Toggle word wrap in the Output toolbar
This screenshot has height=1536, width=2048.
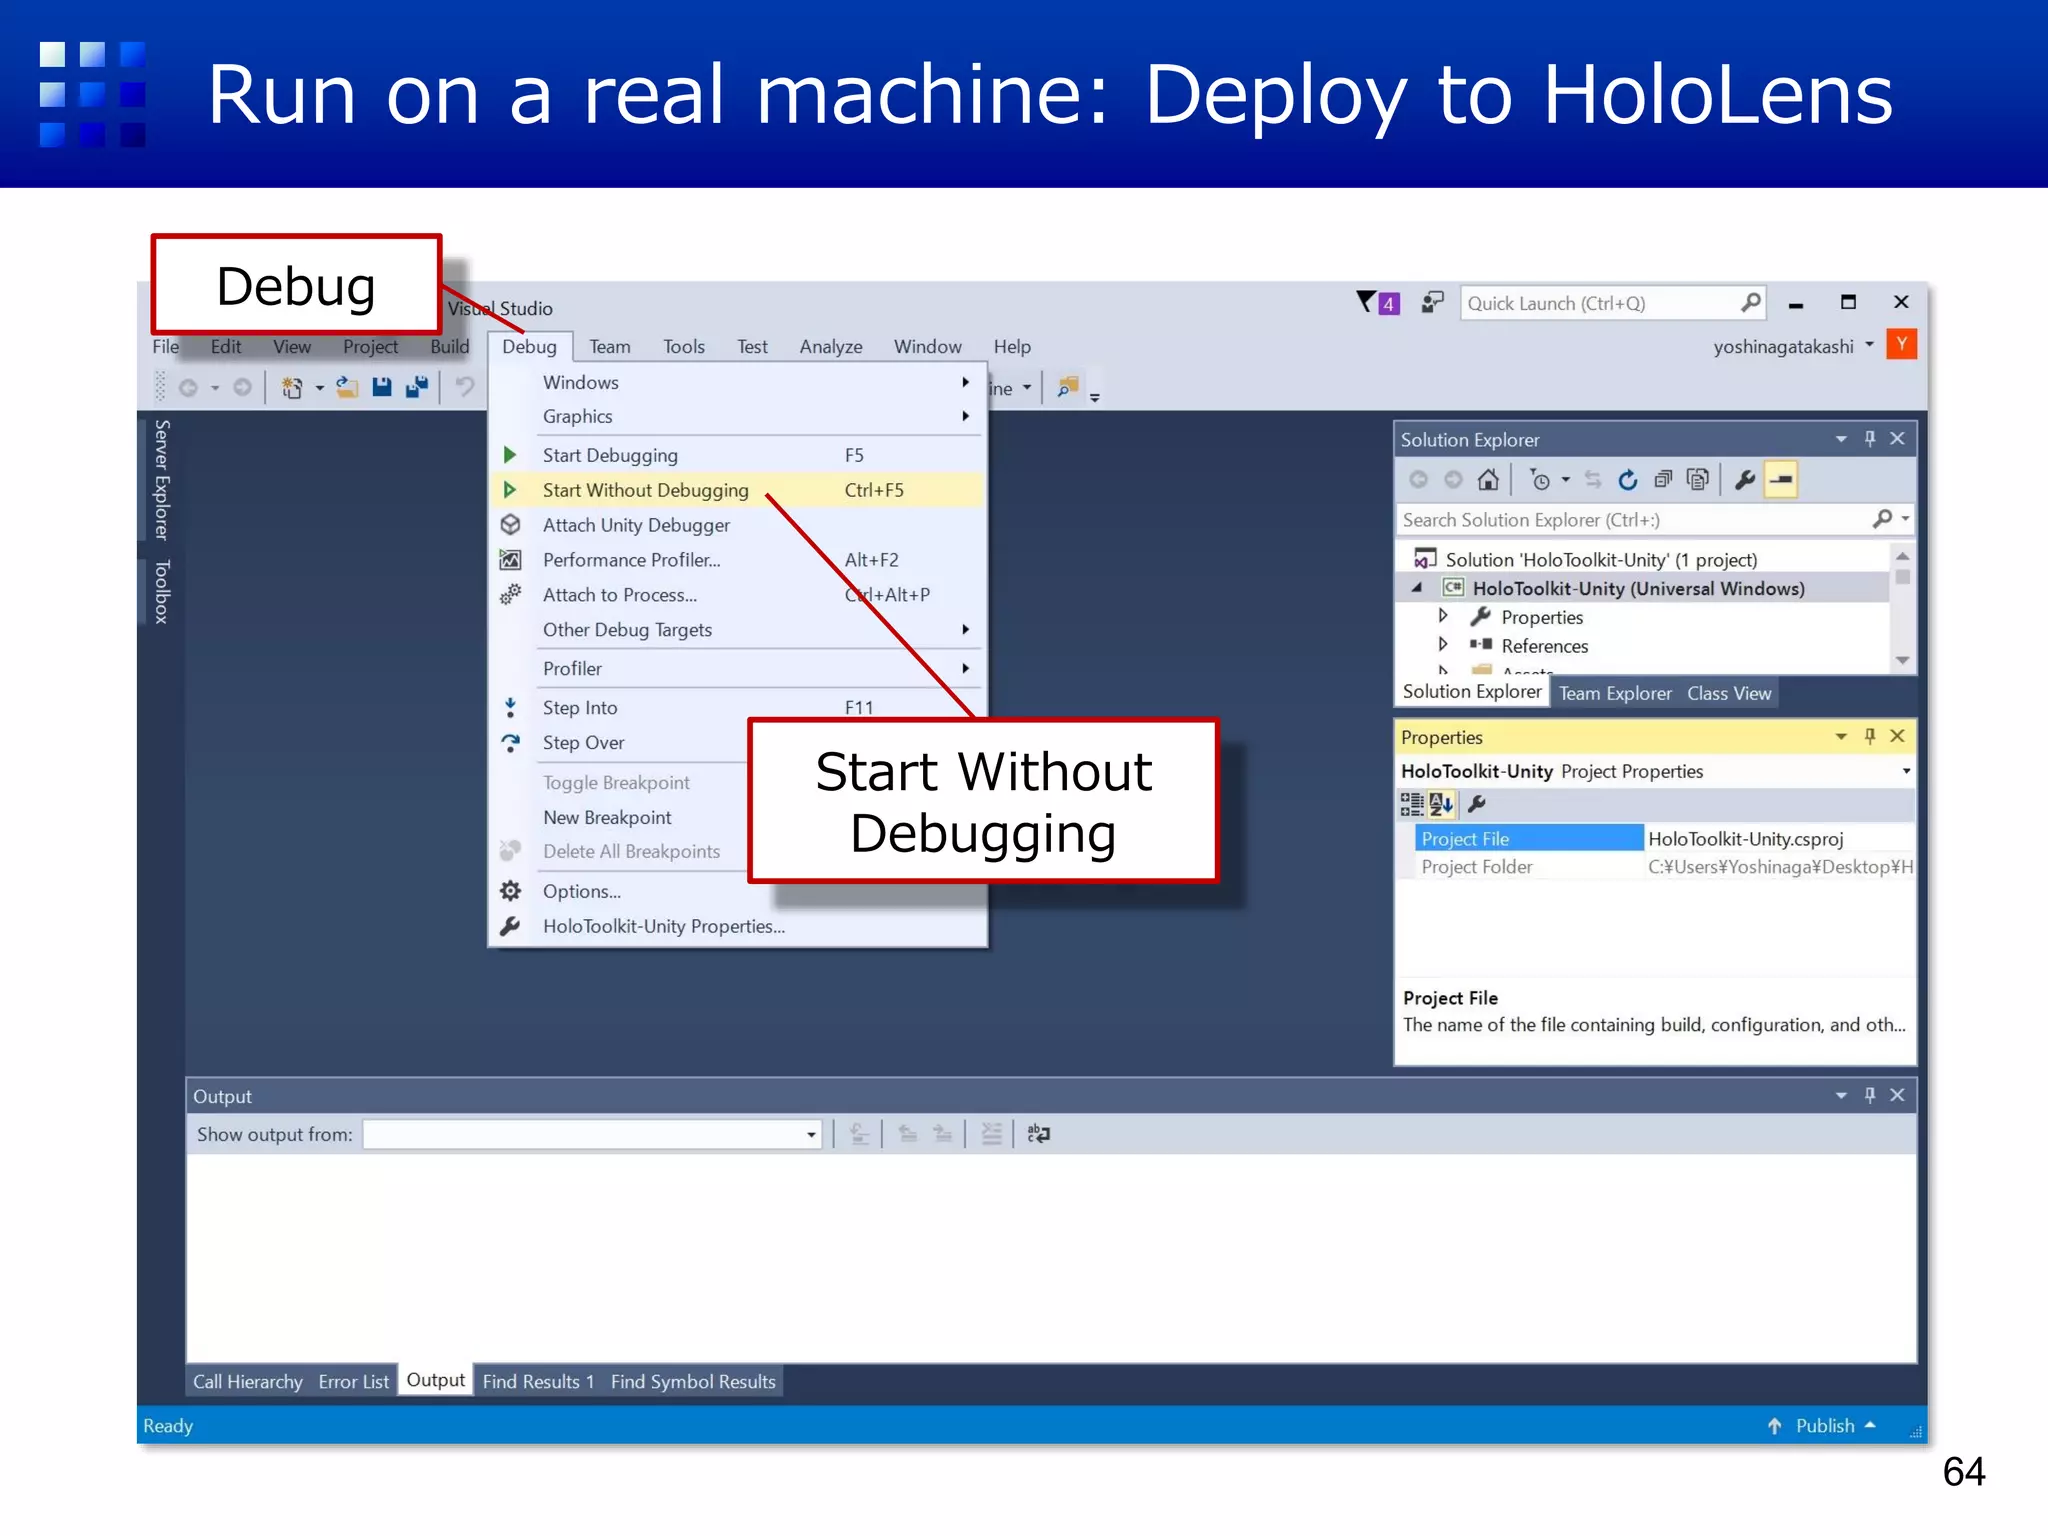(x=1039, y=1134)
